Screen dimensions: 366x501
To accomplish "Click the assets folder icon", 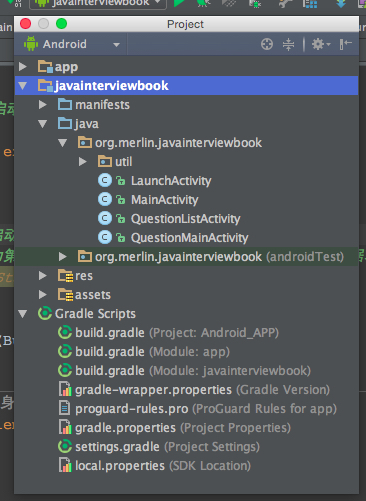I will click(x=65, y=295).
